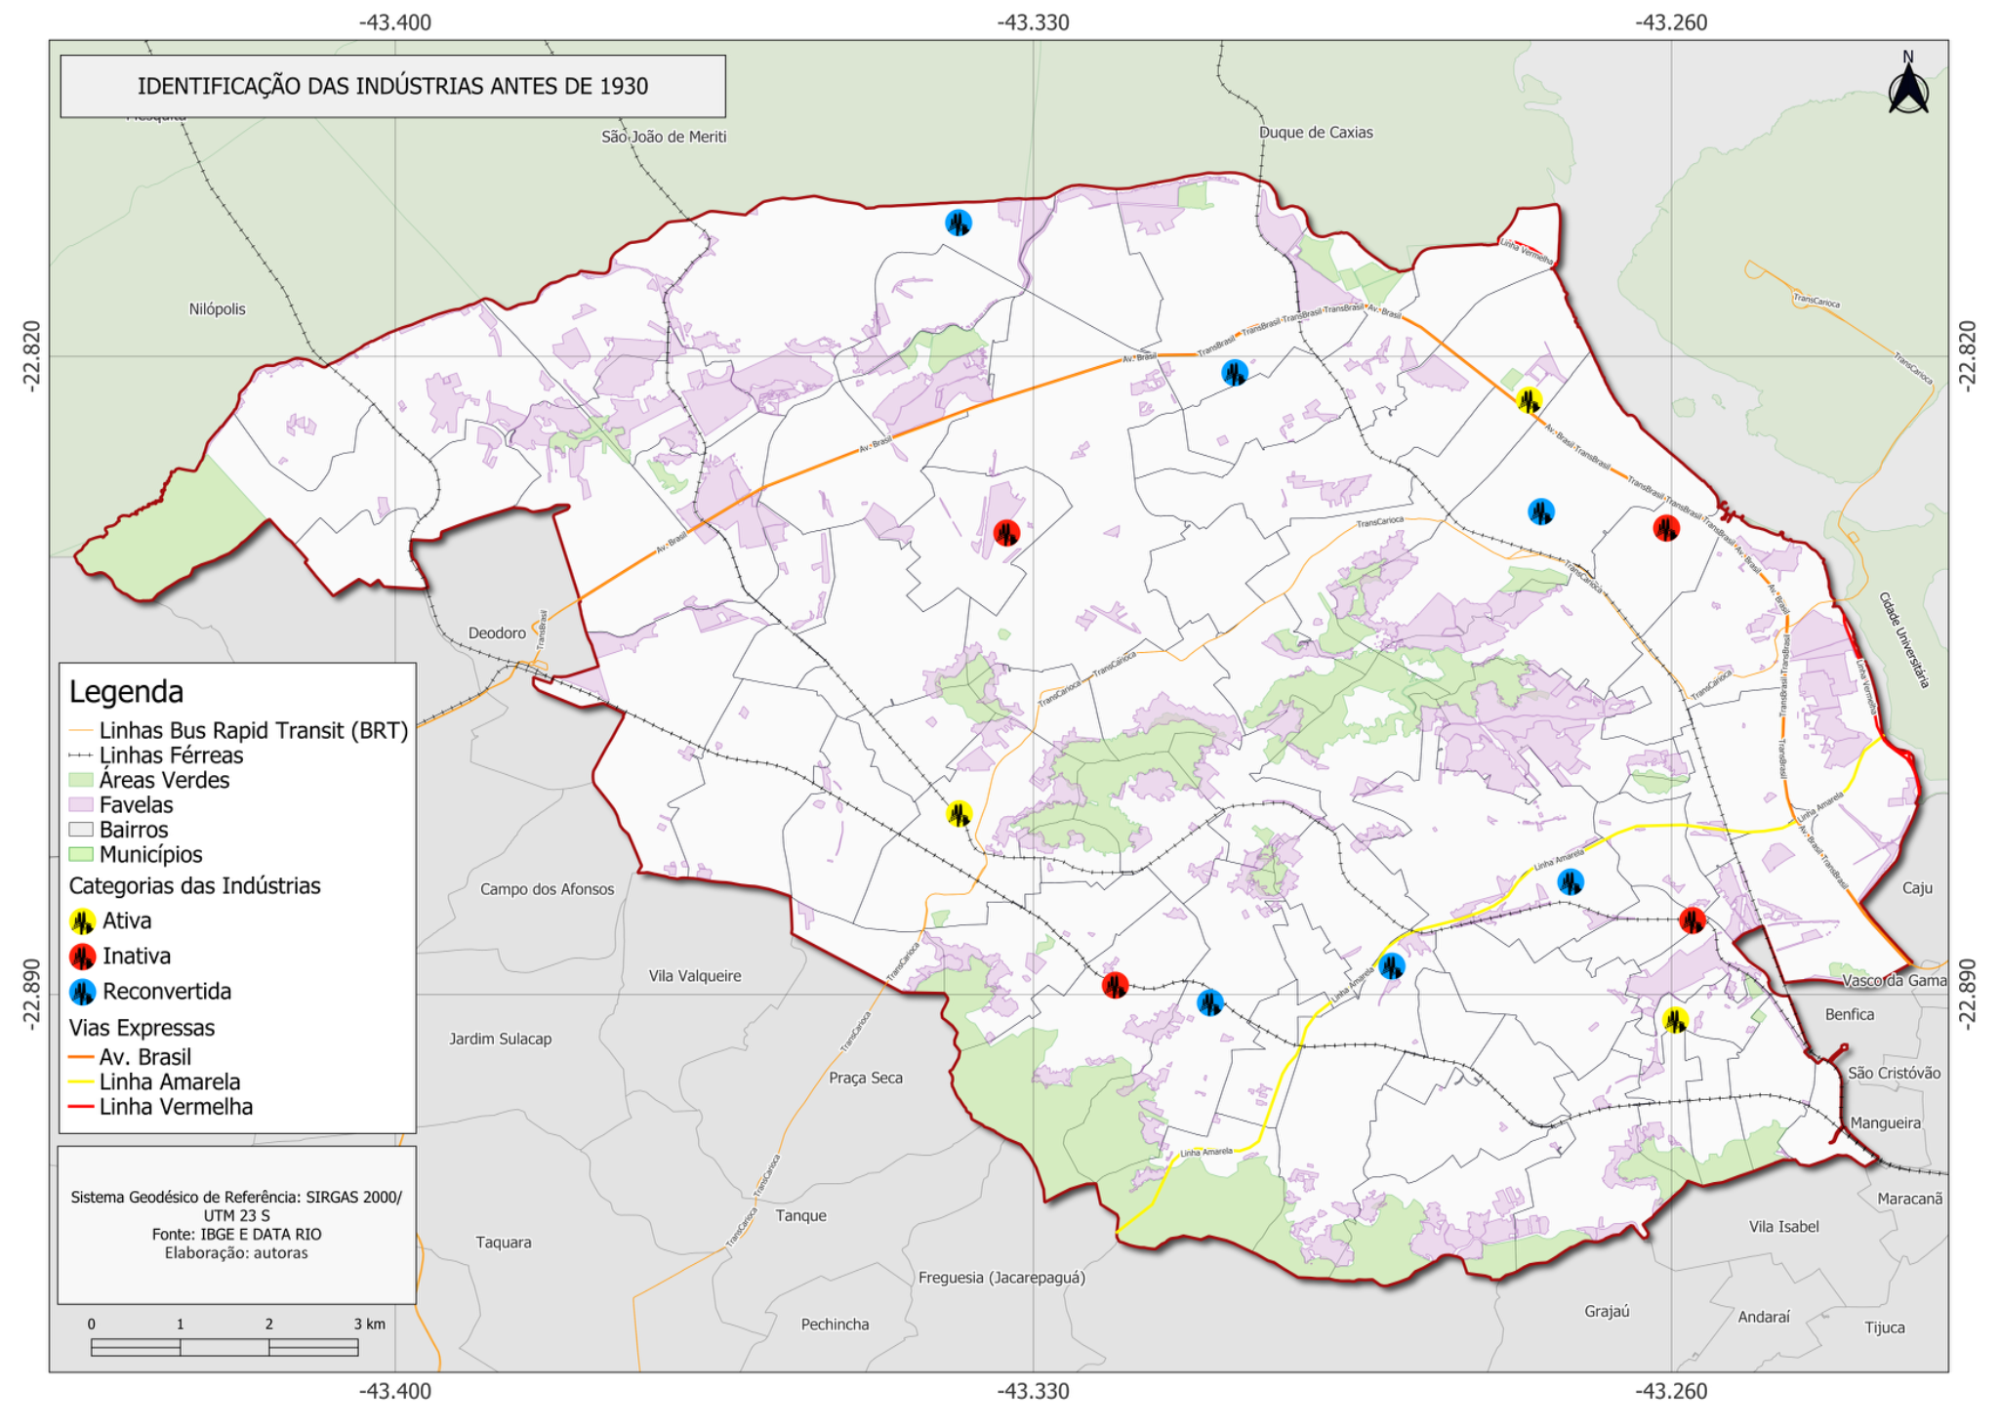Click the Campo dos Afonsos label

point(547,889)
